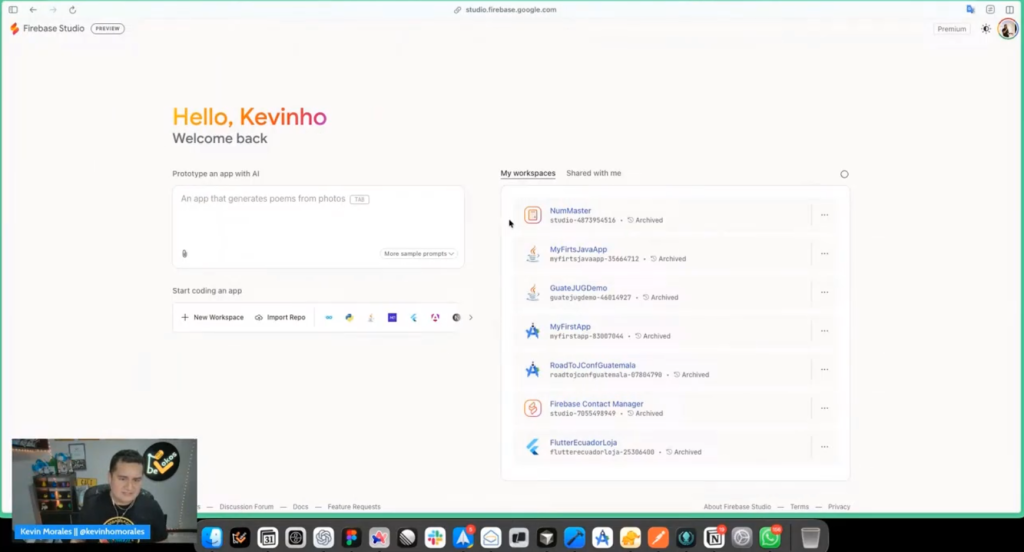The width and height of the screenshot is (1024, 552).
Task: Open the user profile avatar
Action: [x=1007, y=29]
